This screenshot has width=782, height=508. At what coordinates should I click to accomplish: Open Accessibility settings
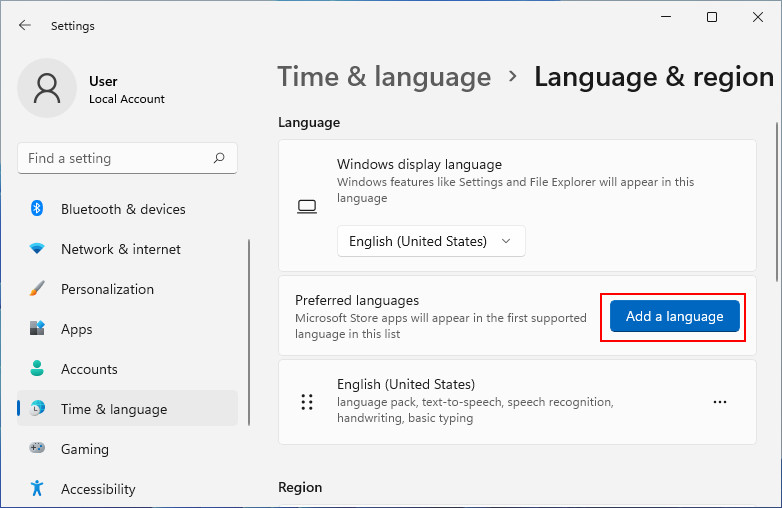127,488
